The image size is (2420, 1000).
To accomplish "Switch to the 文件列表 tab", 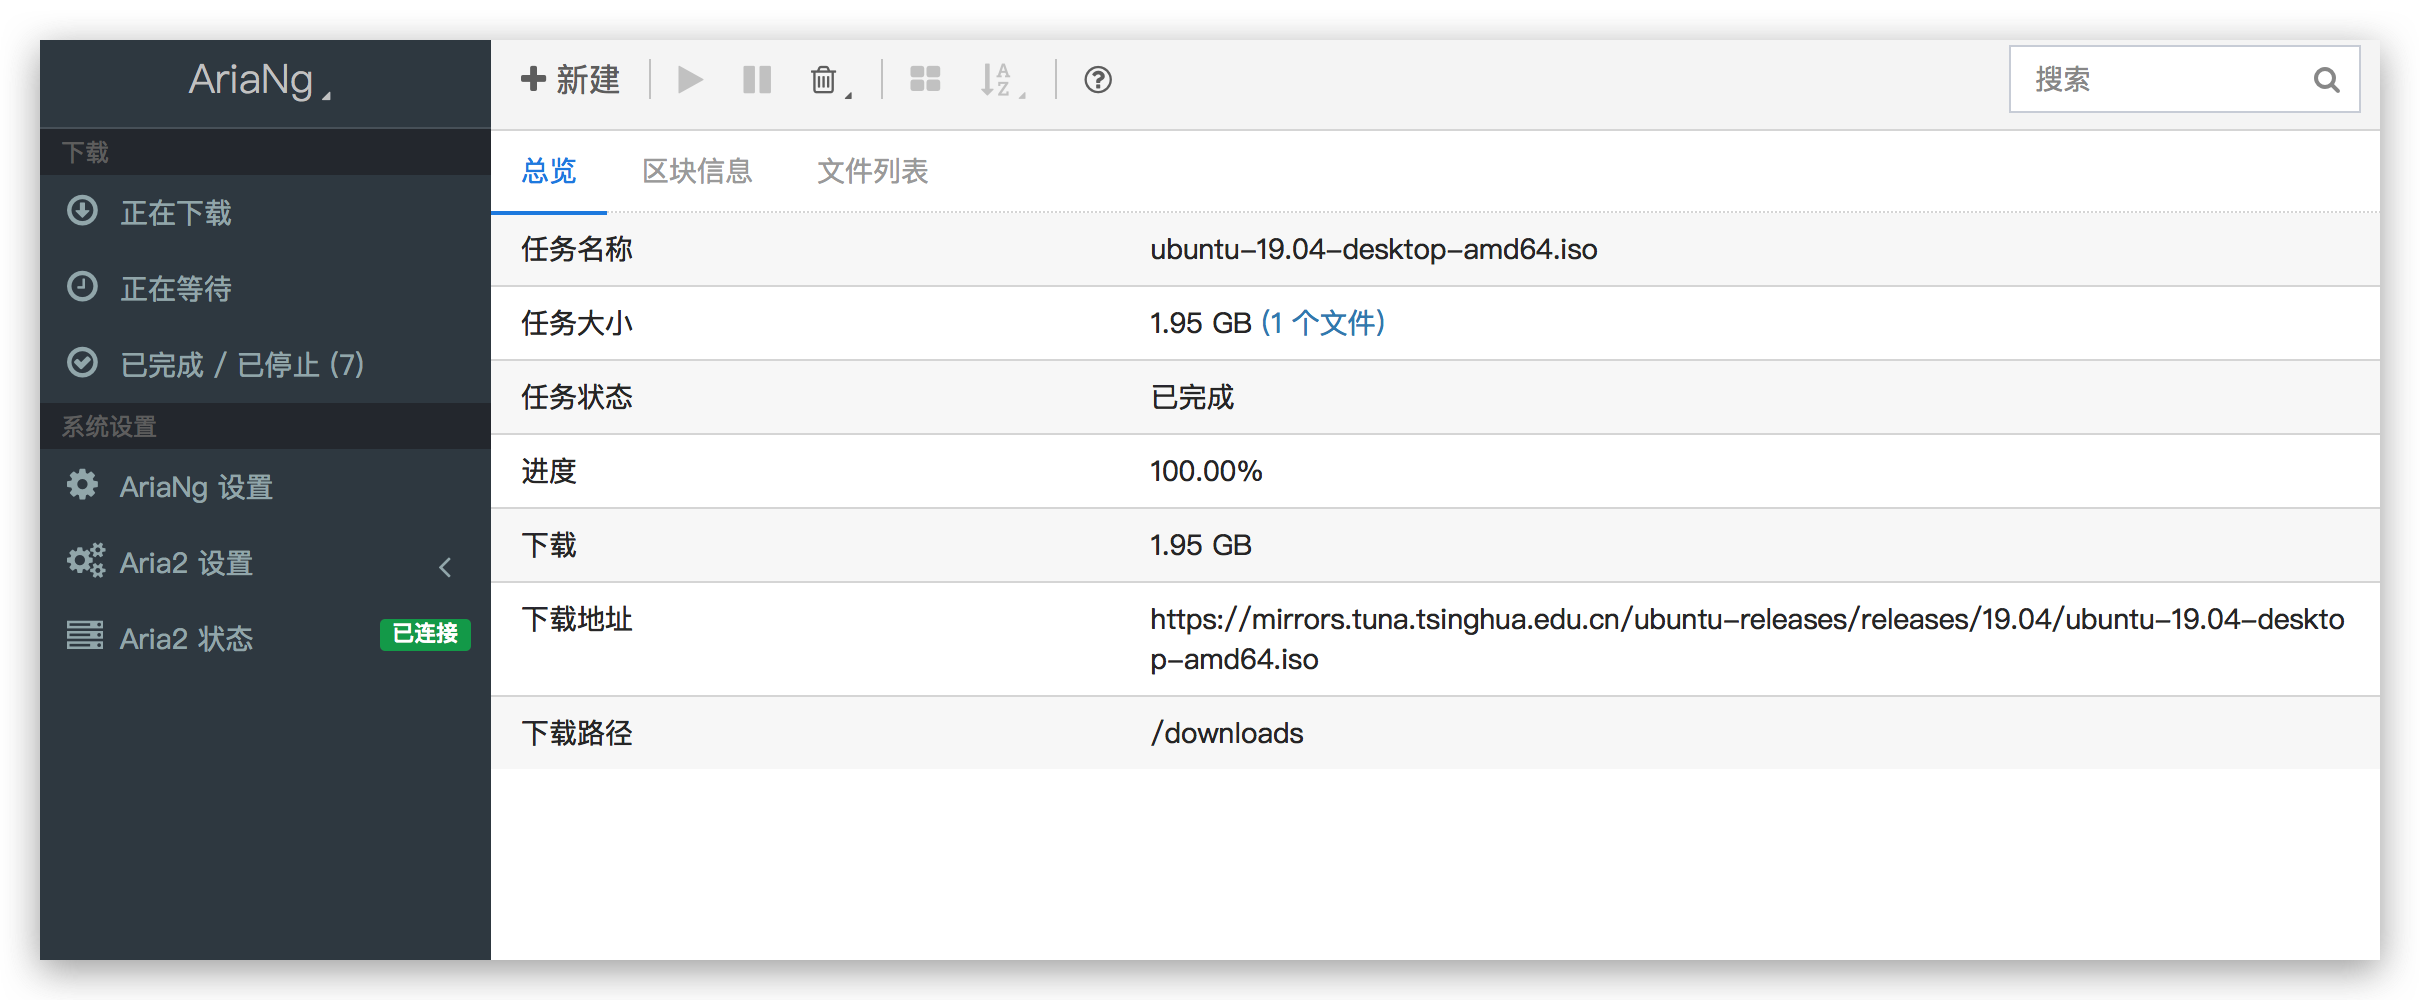I will click(872, 171).
